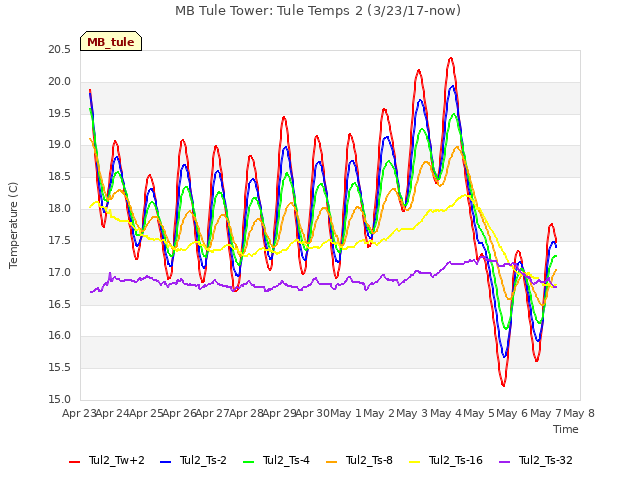The width and height of the screenshot is (640, 480).
Task: Click the 20.5 y-axis tick label
Action: pyautogui.click(x=60, y=50)
